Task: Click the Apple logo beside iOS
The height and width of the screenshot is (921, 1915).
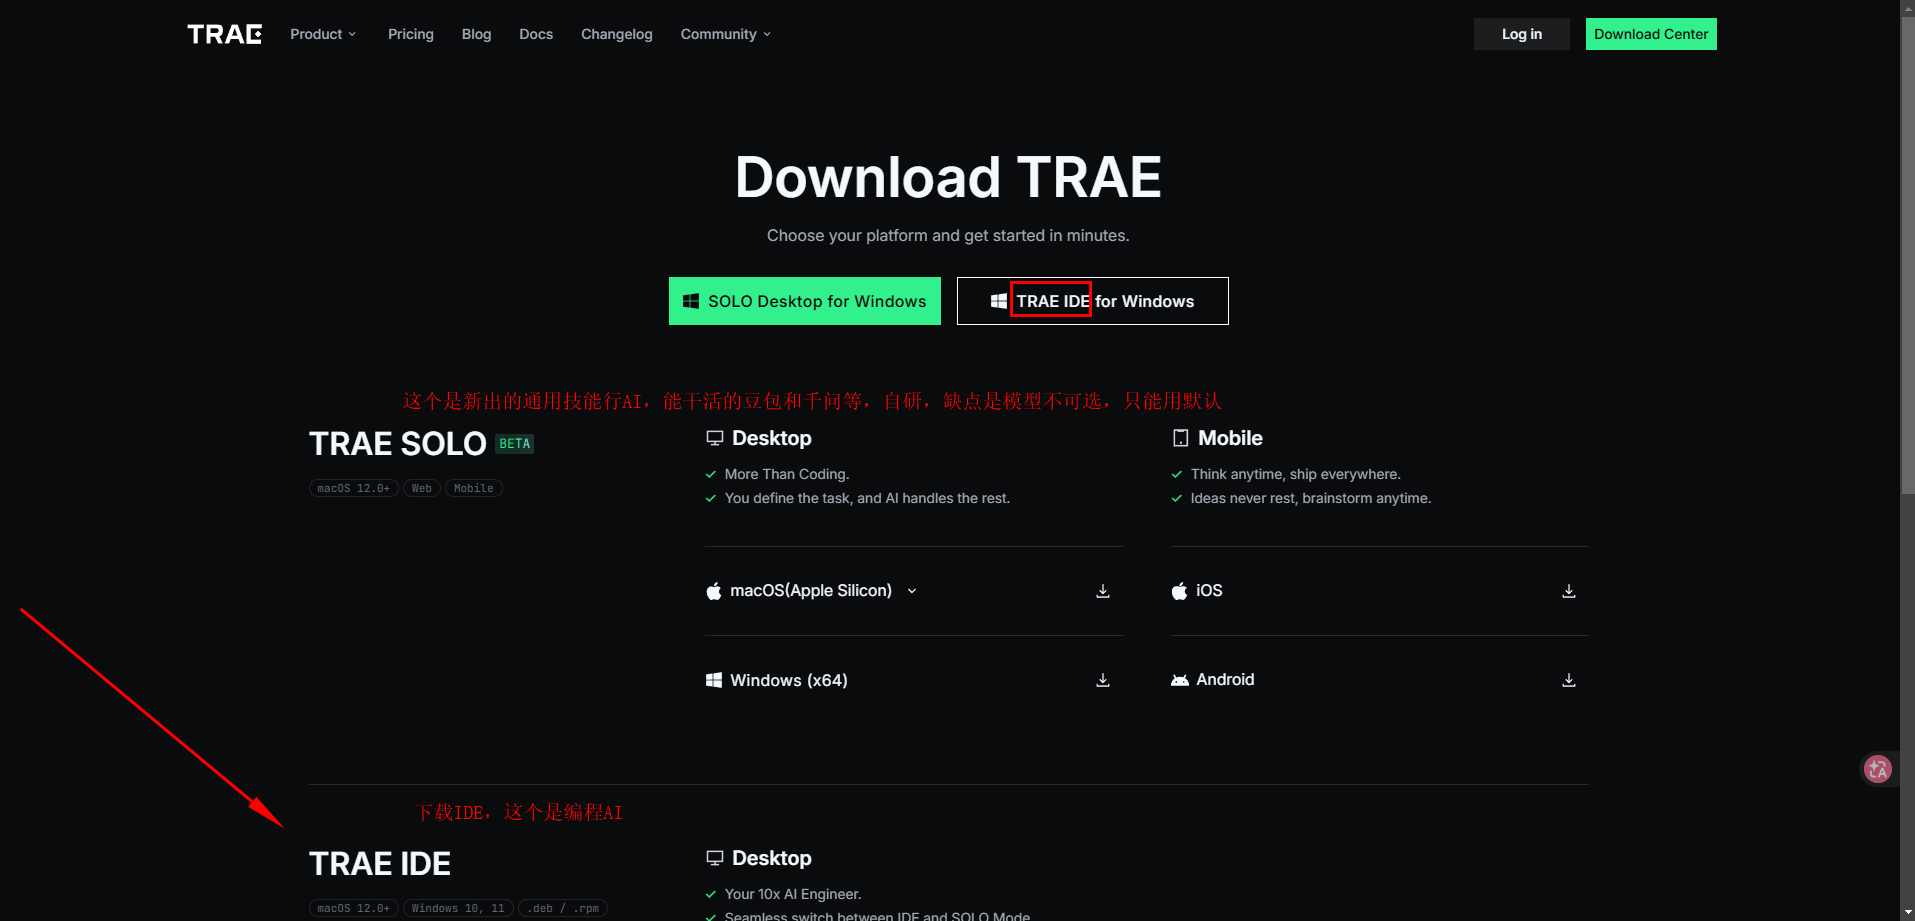Action: point(1180,591)
